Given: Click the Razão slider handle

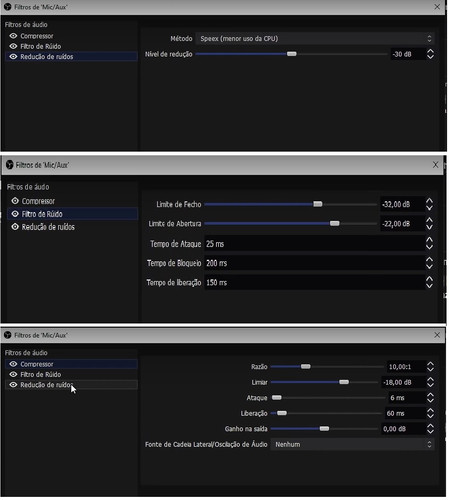Looking at the screenshot, I should coord(306,367).
